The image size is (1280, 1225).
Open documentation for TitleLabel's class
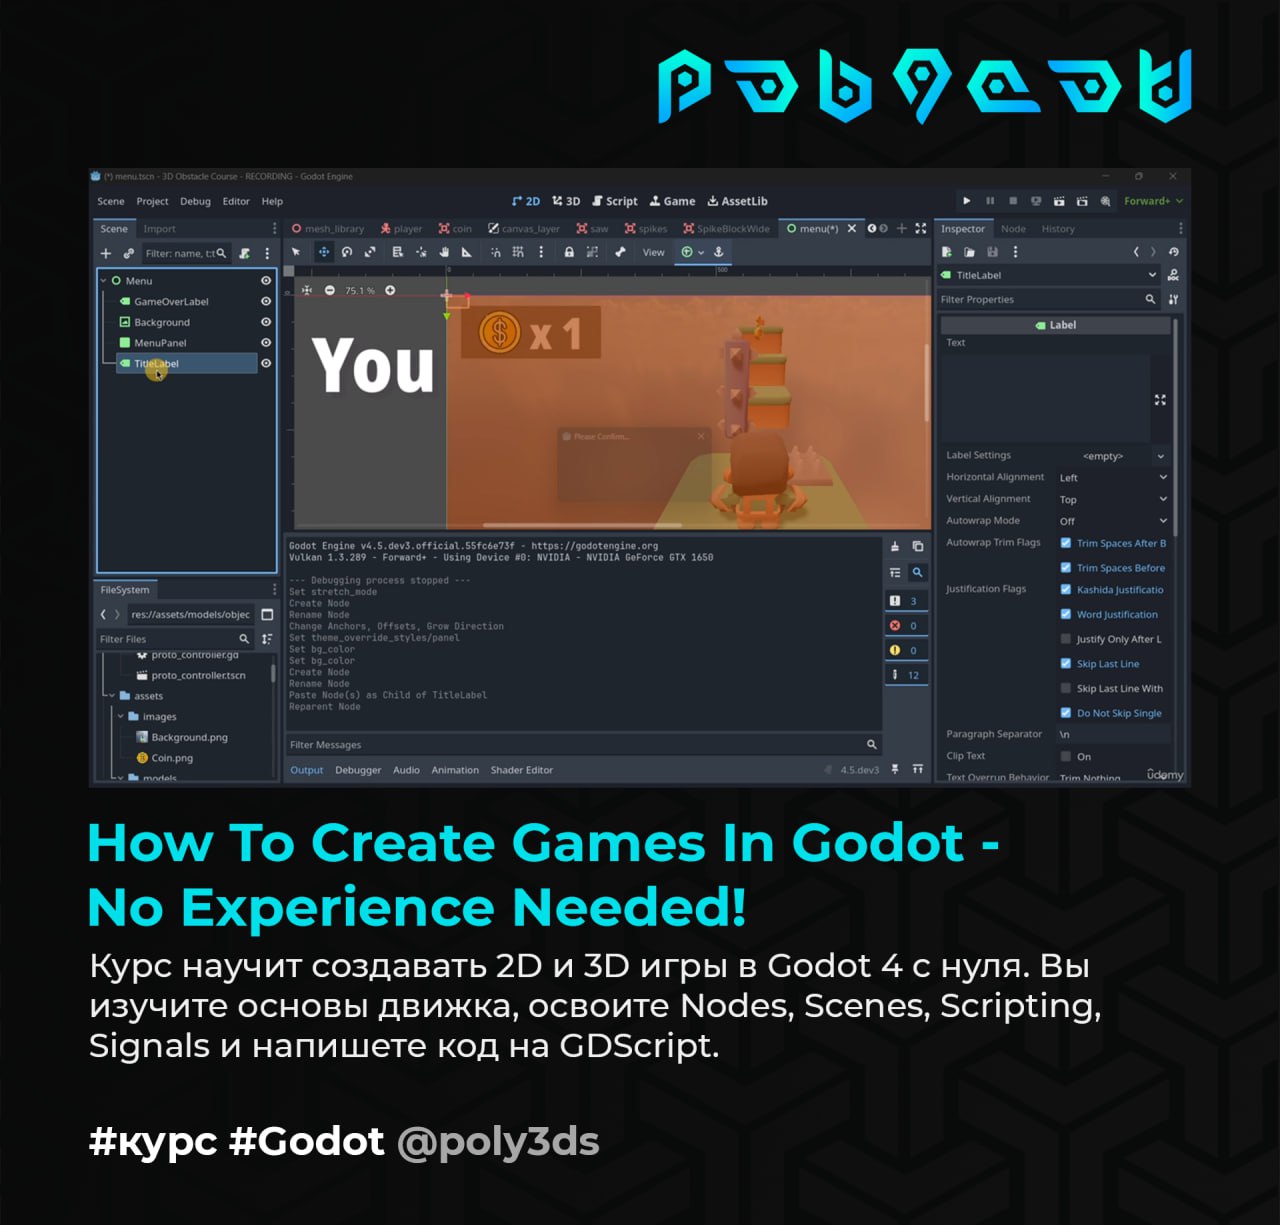point(1173,275)
